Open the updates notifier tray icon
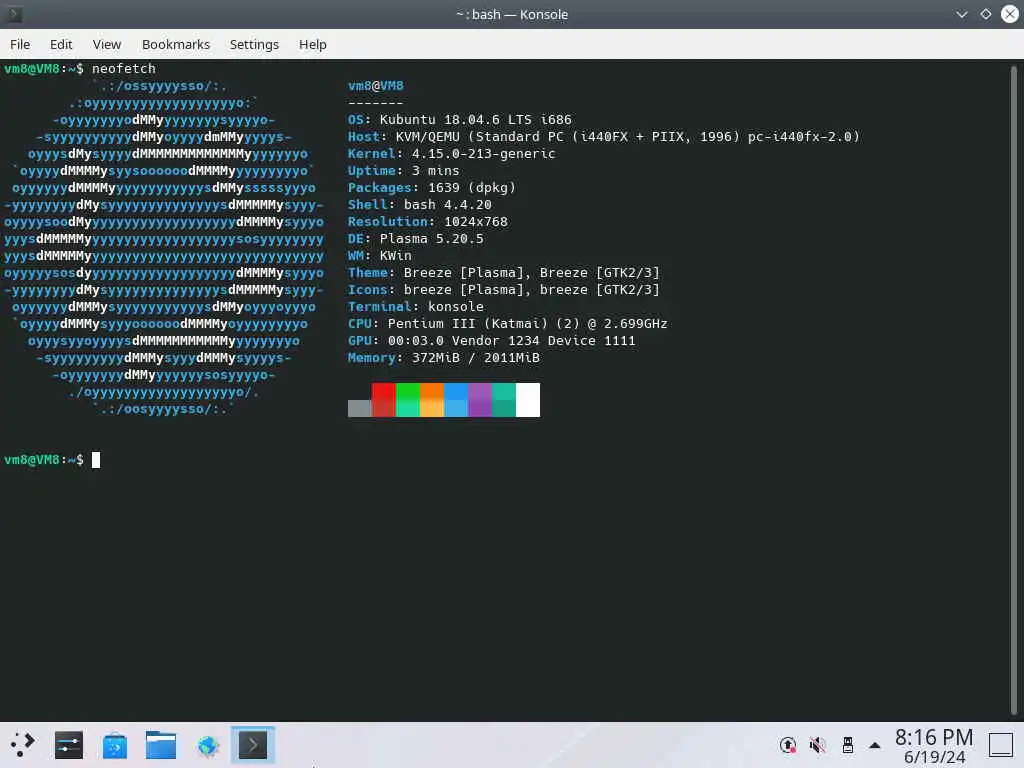 (x=788, y=744)
